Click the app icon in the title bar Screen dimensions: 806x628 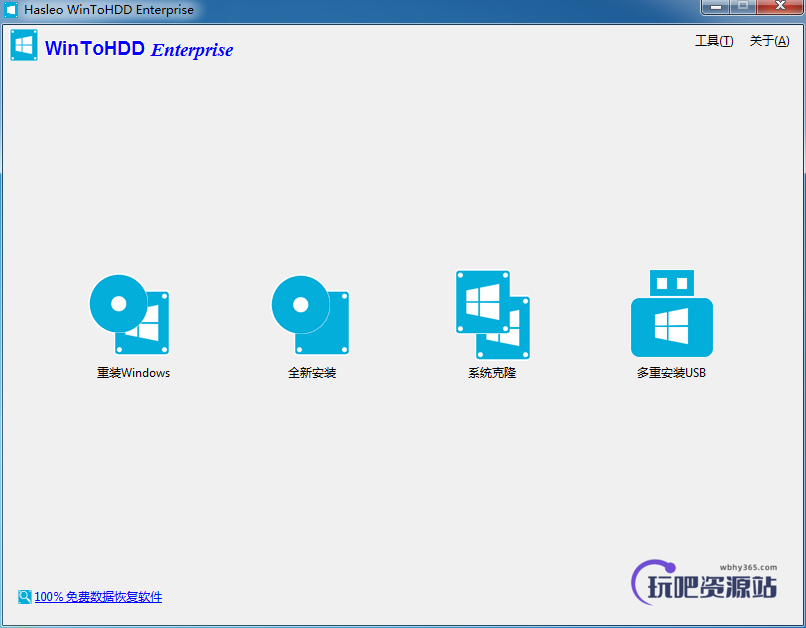[11, 10]
